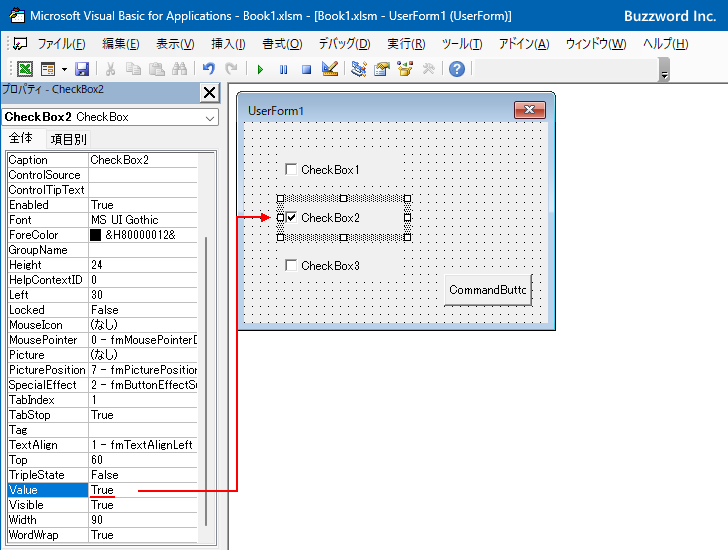728x550 pixels.
Task: Open the 挿入(I) menu
Action: pyautogui.click(x=228, y=44)
